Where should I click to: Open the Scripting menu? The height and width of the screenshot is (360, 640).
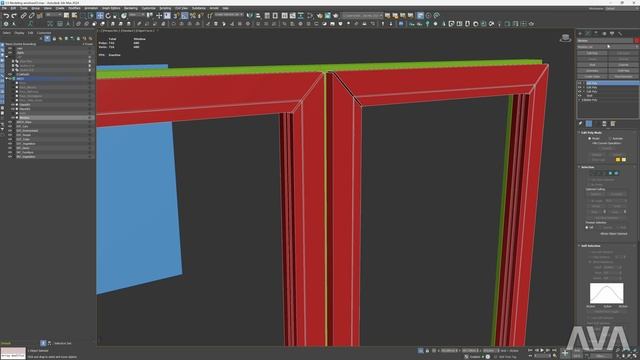pyautogui.click(x=165, y=8)
